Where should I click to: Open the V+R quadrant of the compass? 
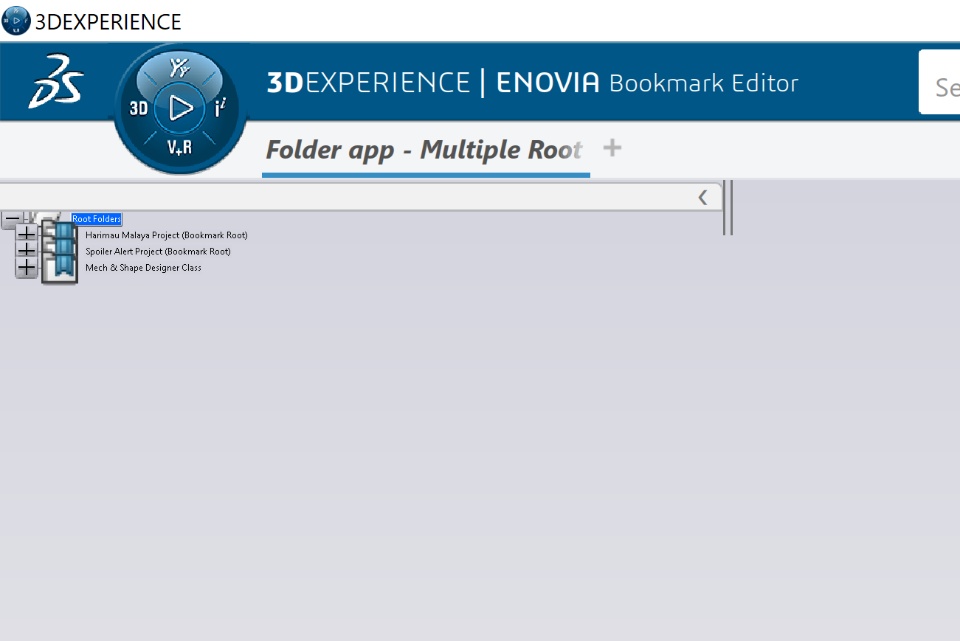180,148
